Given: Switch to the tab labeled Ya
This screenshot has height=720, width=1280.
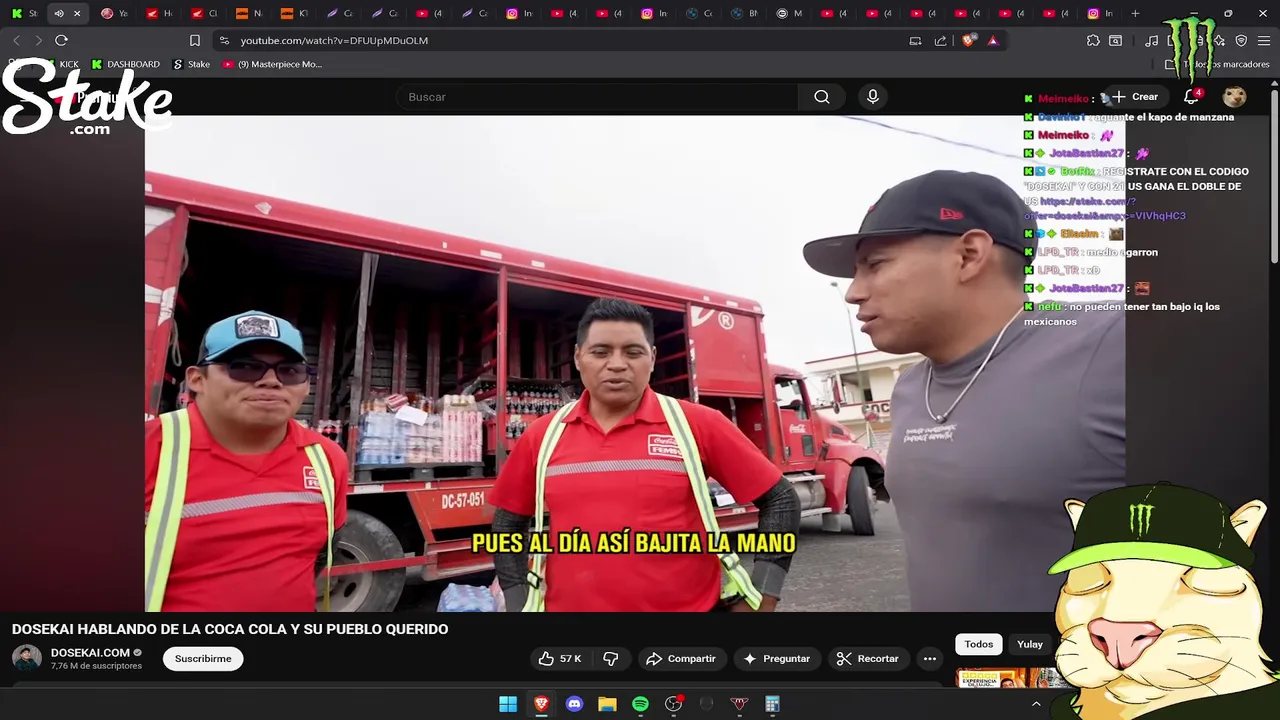Looking at the screenshot, I should click(114, 13).
